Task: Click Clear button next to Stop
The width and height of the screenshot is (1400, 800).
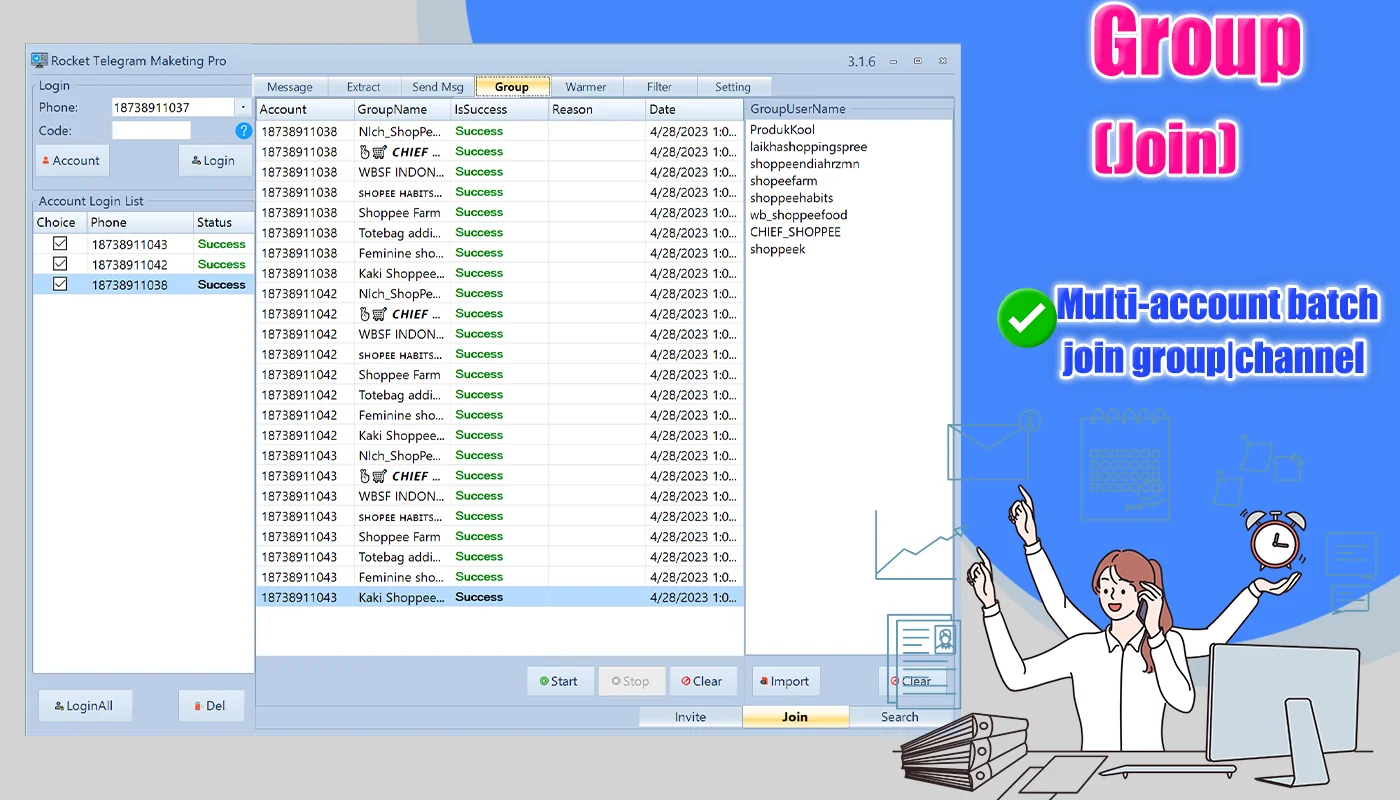Action: tap(703, 681)
